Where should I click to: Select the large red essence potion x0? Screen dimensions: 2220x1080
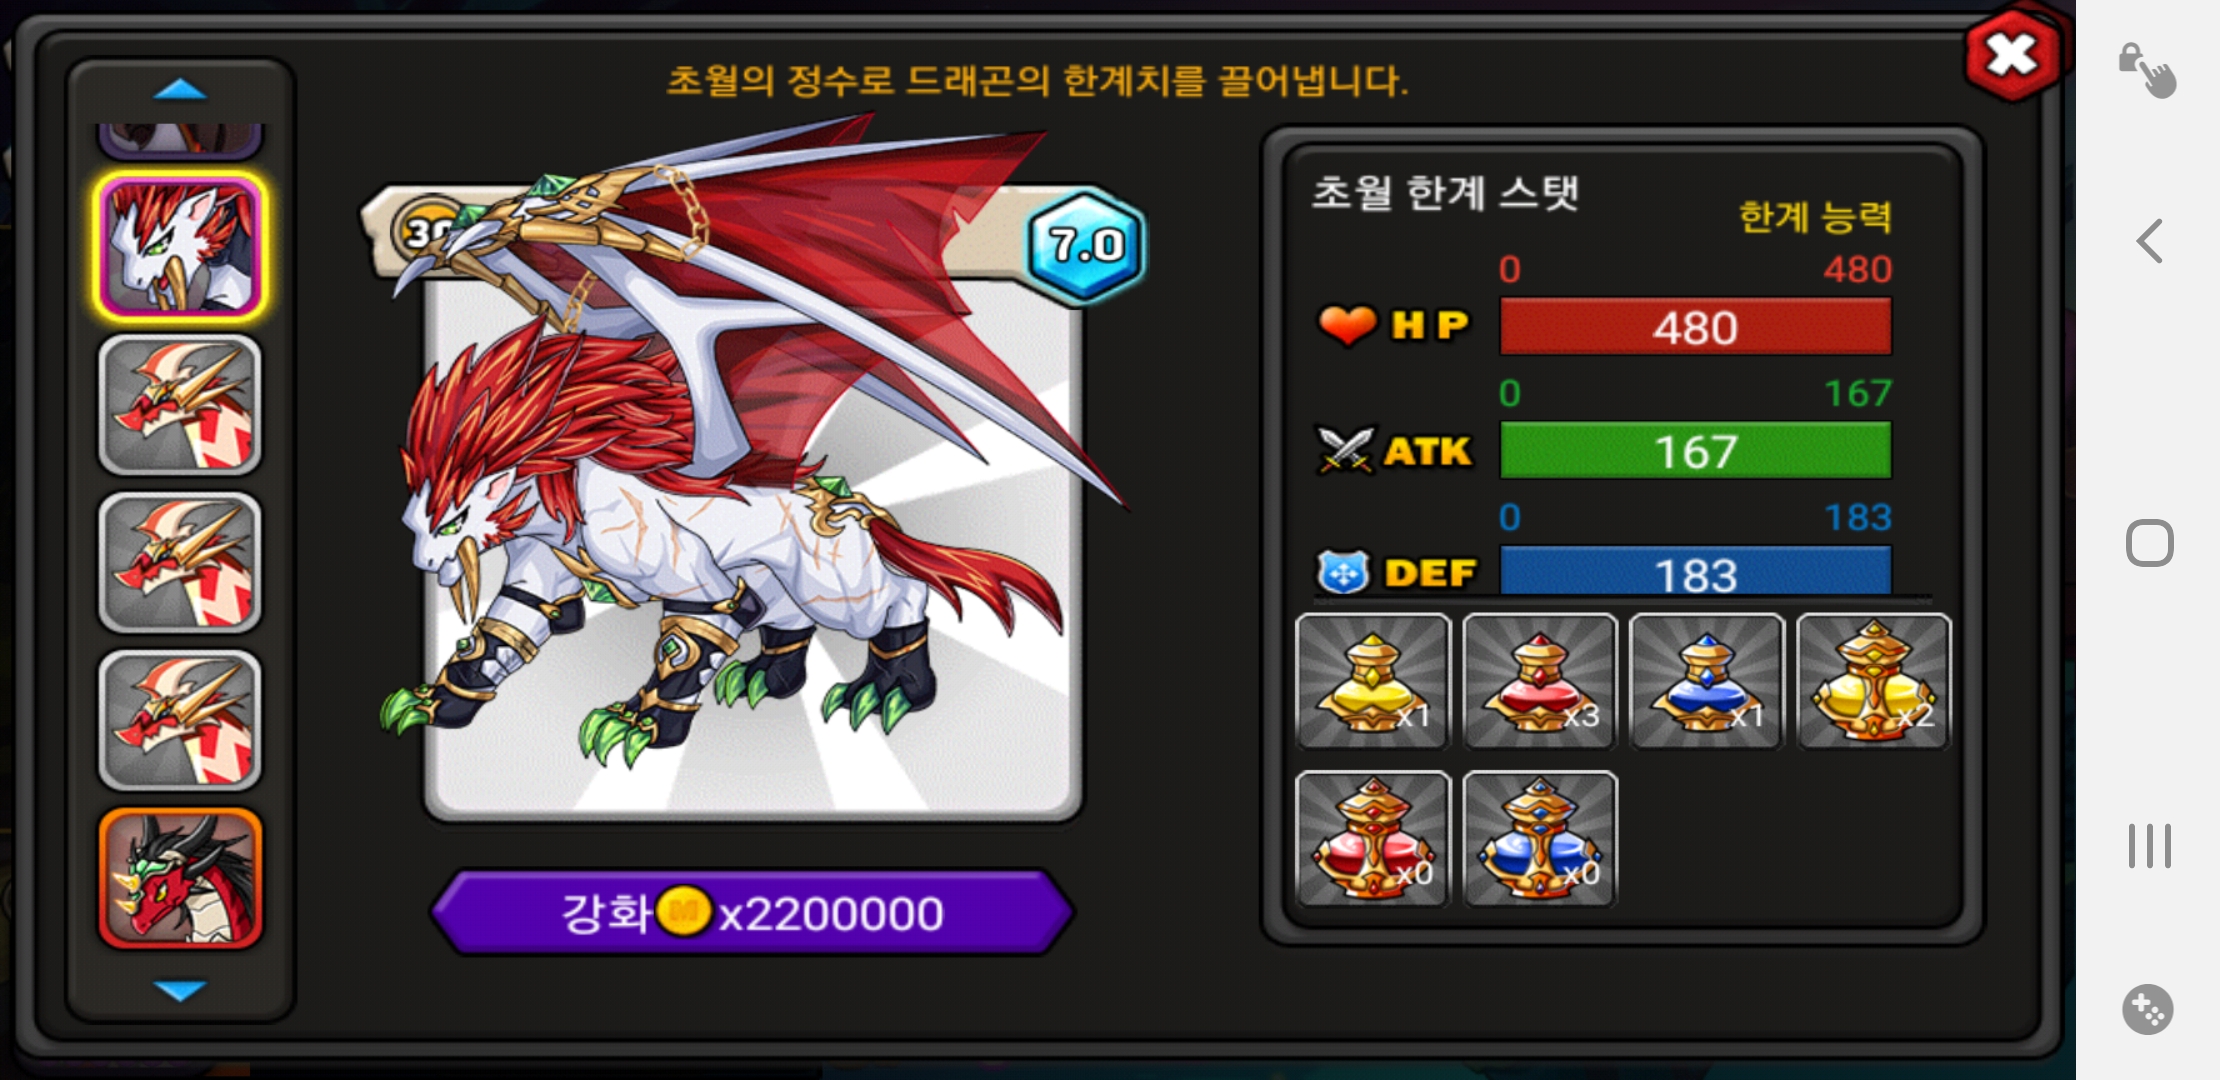(x=1372, y=839)
